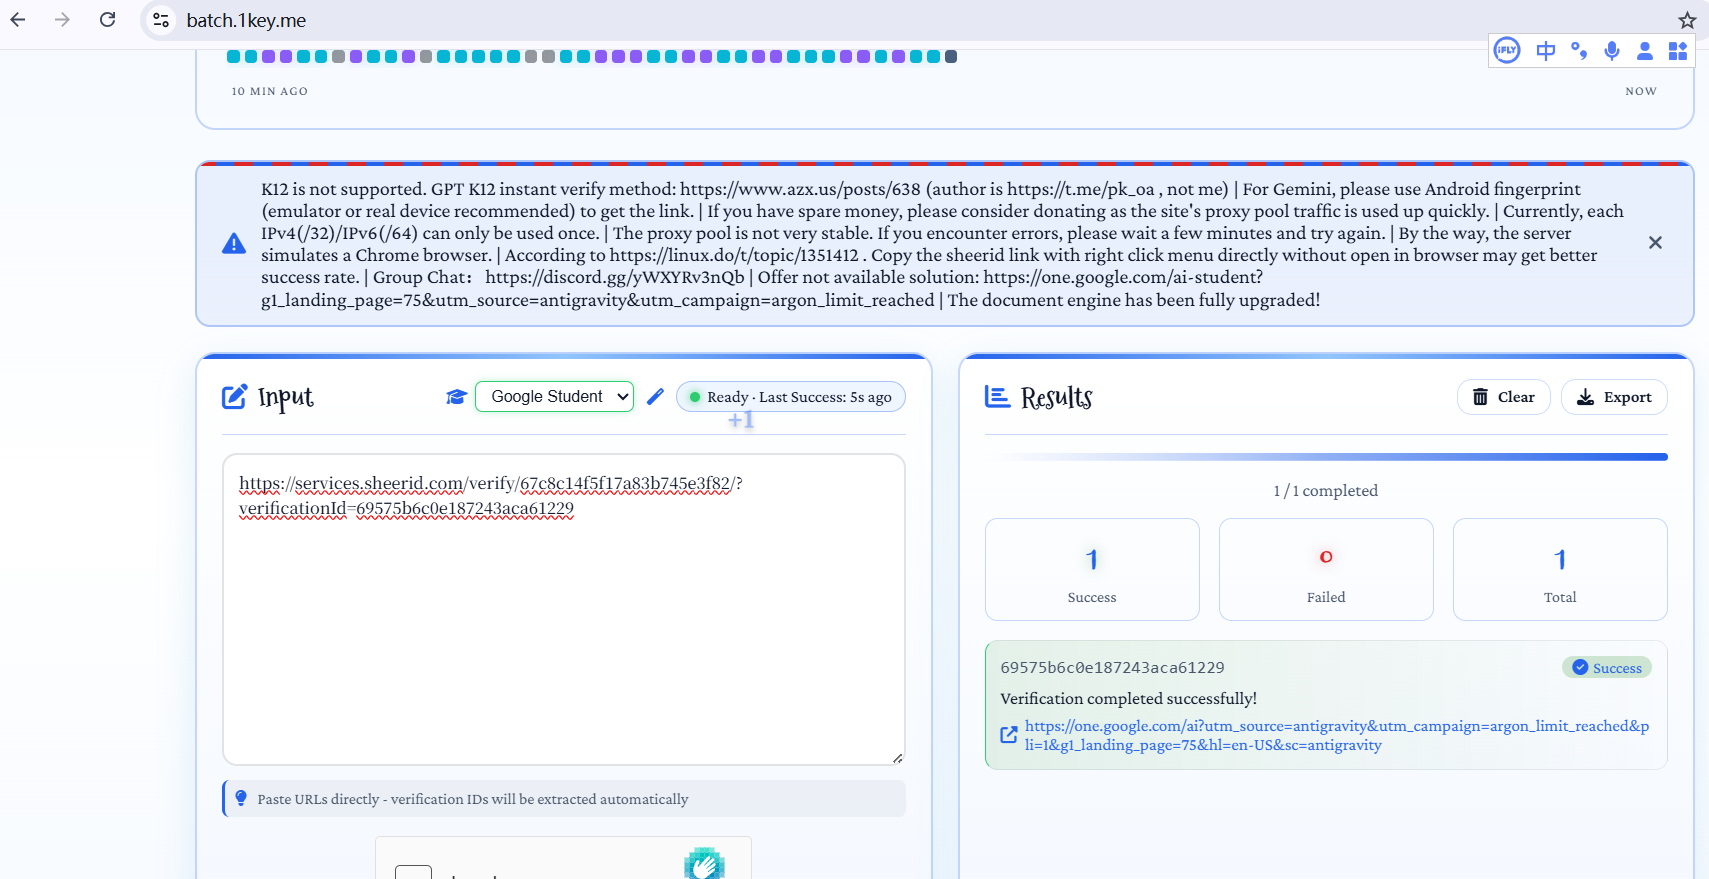
Task: Export the verification results
Action: (x=1614, y=397)
